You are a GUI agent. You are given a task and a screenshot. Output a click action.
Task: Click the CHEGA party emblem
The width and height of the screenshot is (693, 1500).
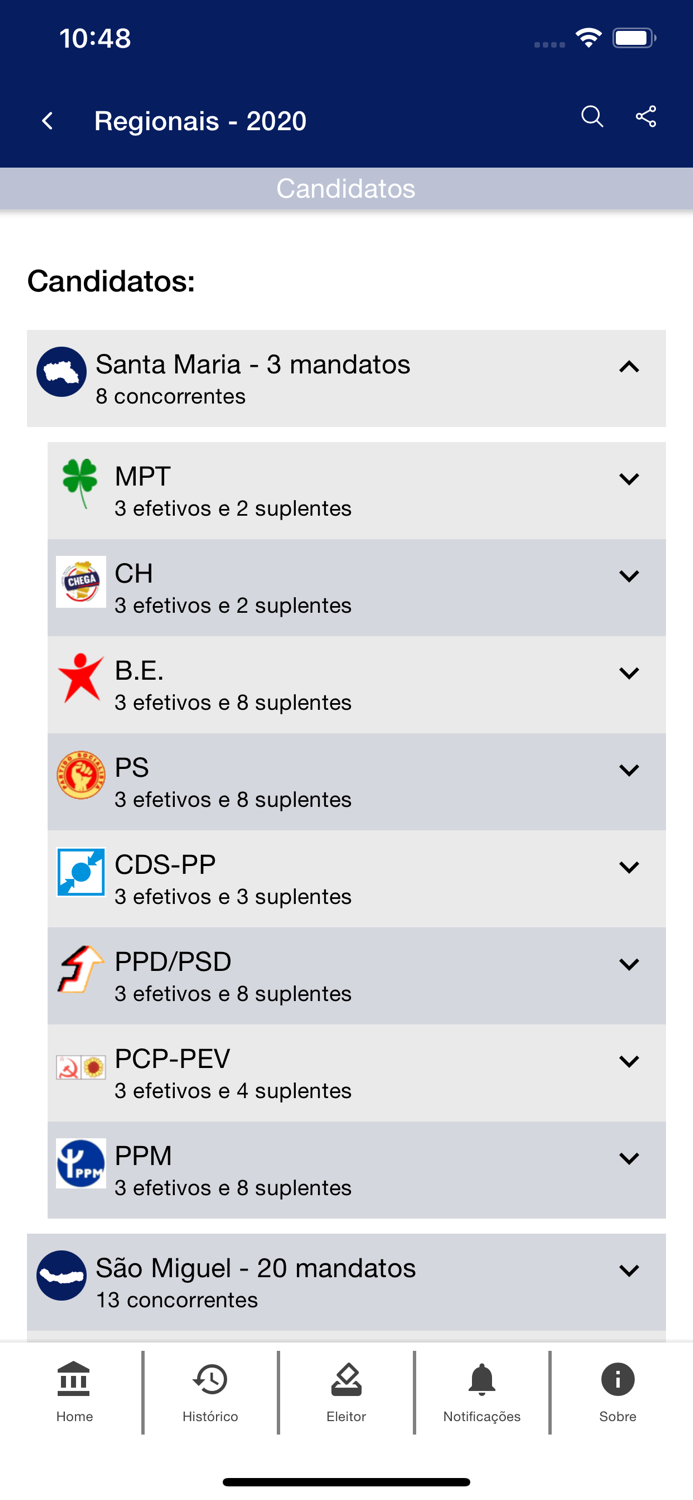(x=80, y=580)
